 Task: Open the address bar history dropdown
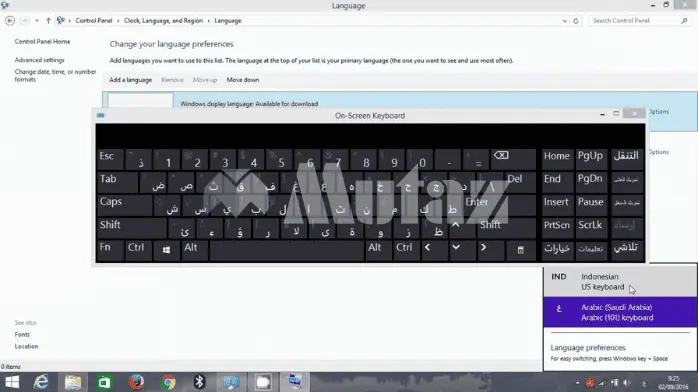pyautogui.click(x=564, y=21)
